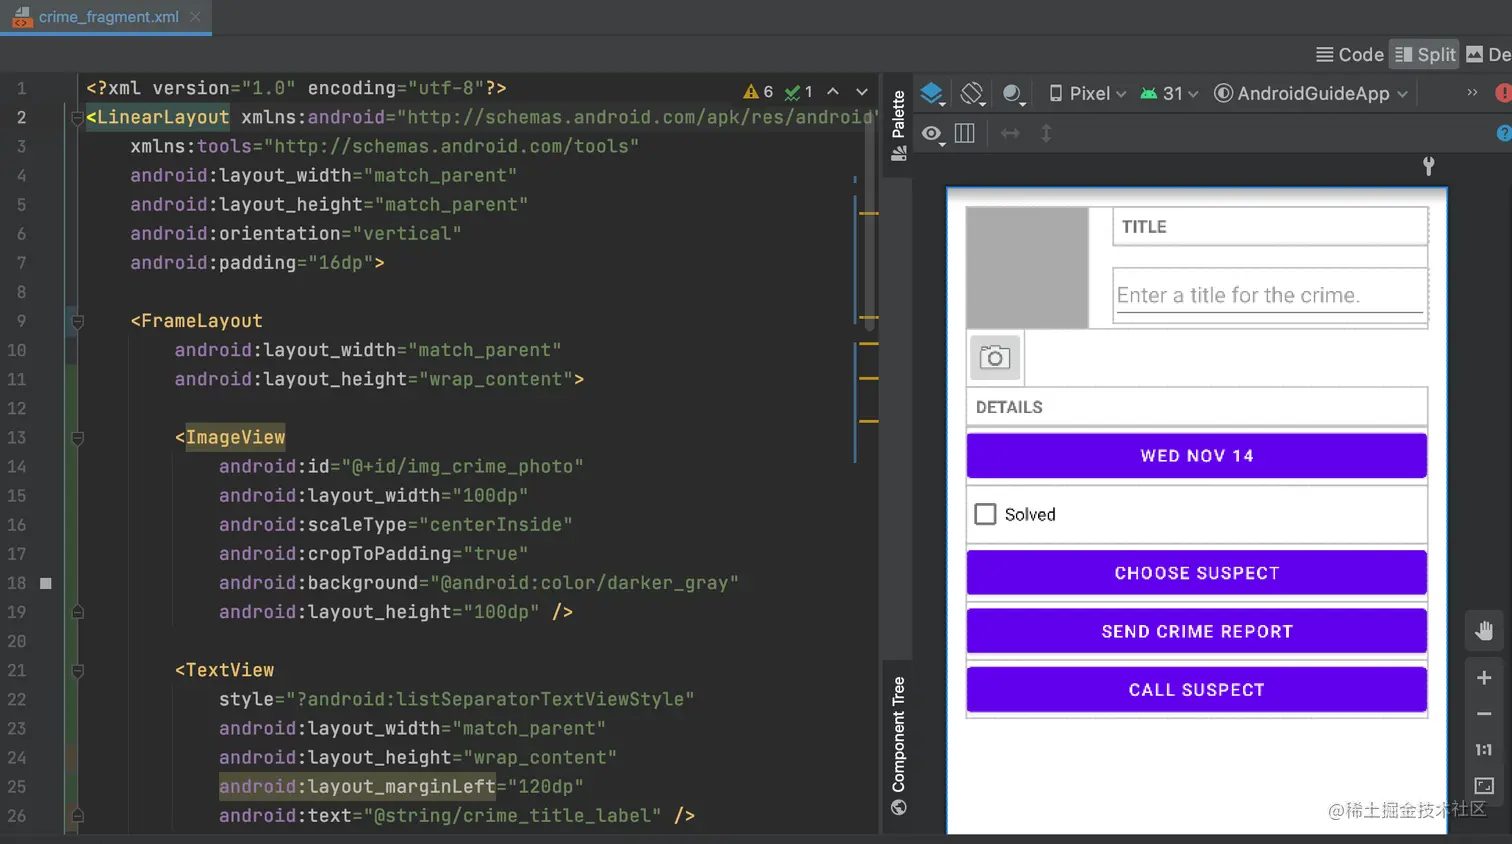Screen dimensions: 1512x844
Task: Click the crime title input field
Action: pos(1270,296)
